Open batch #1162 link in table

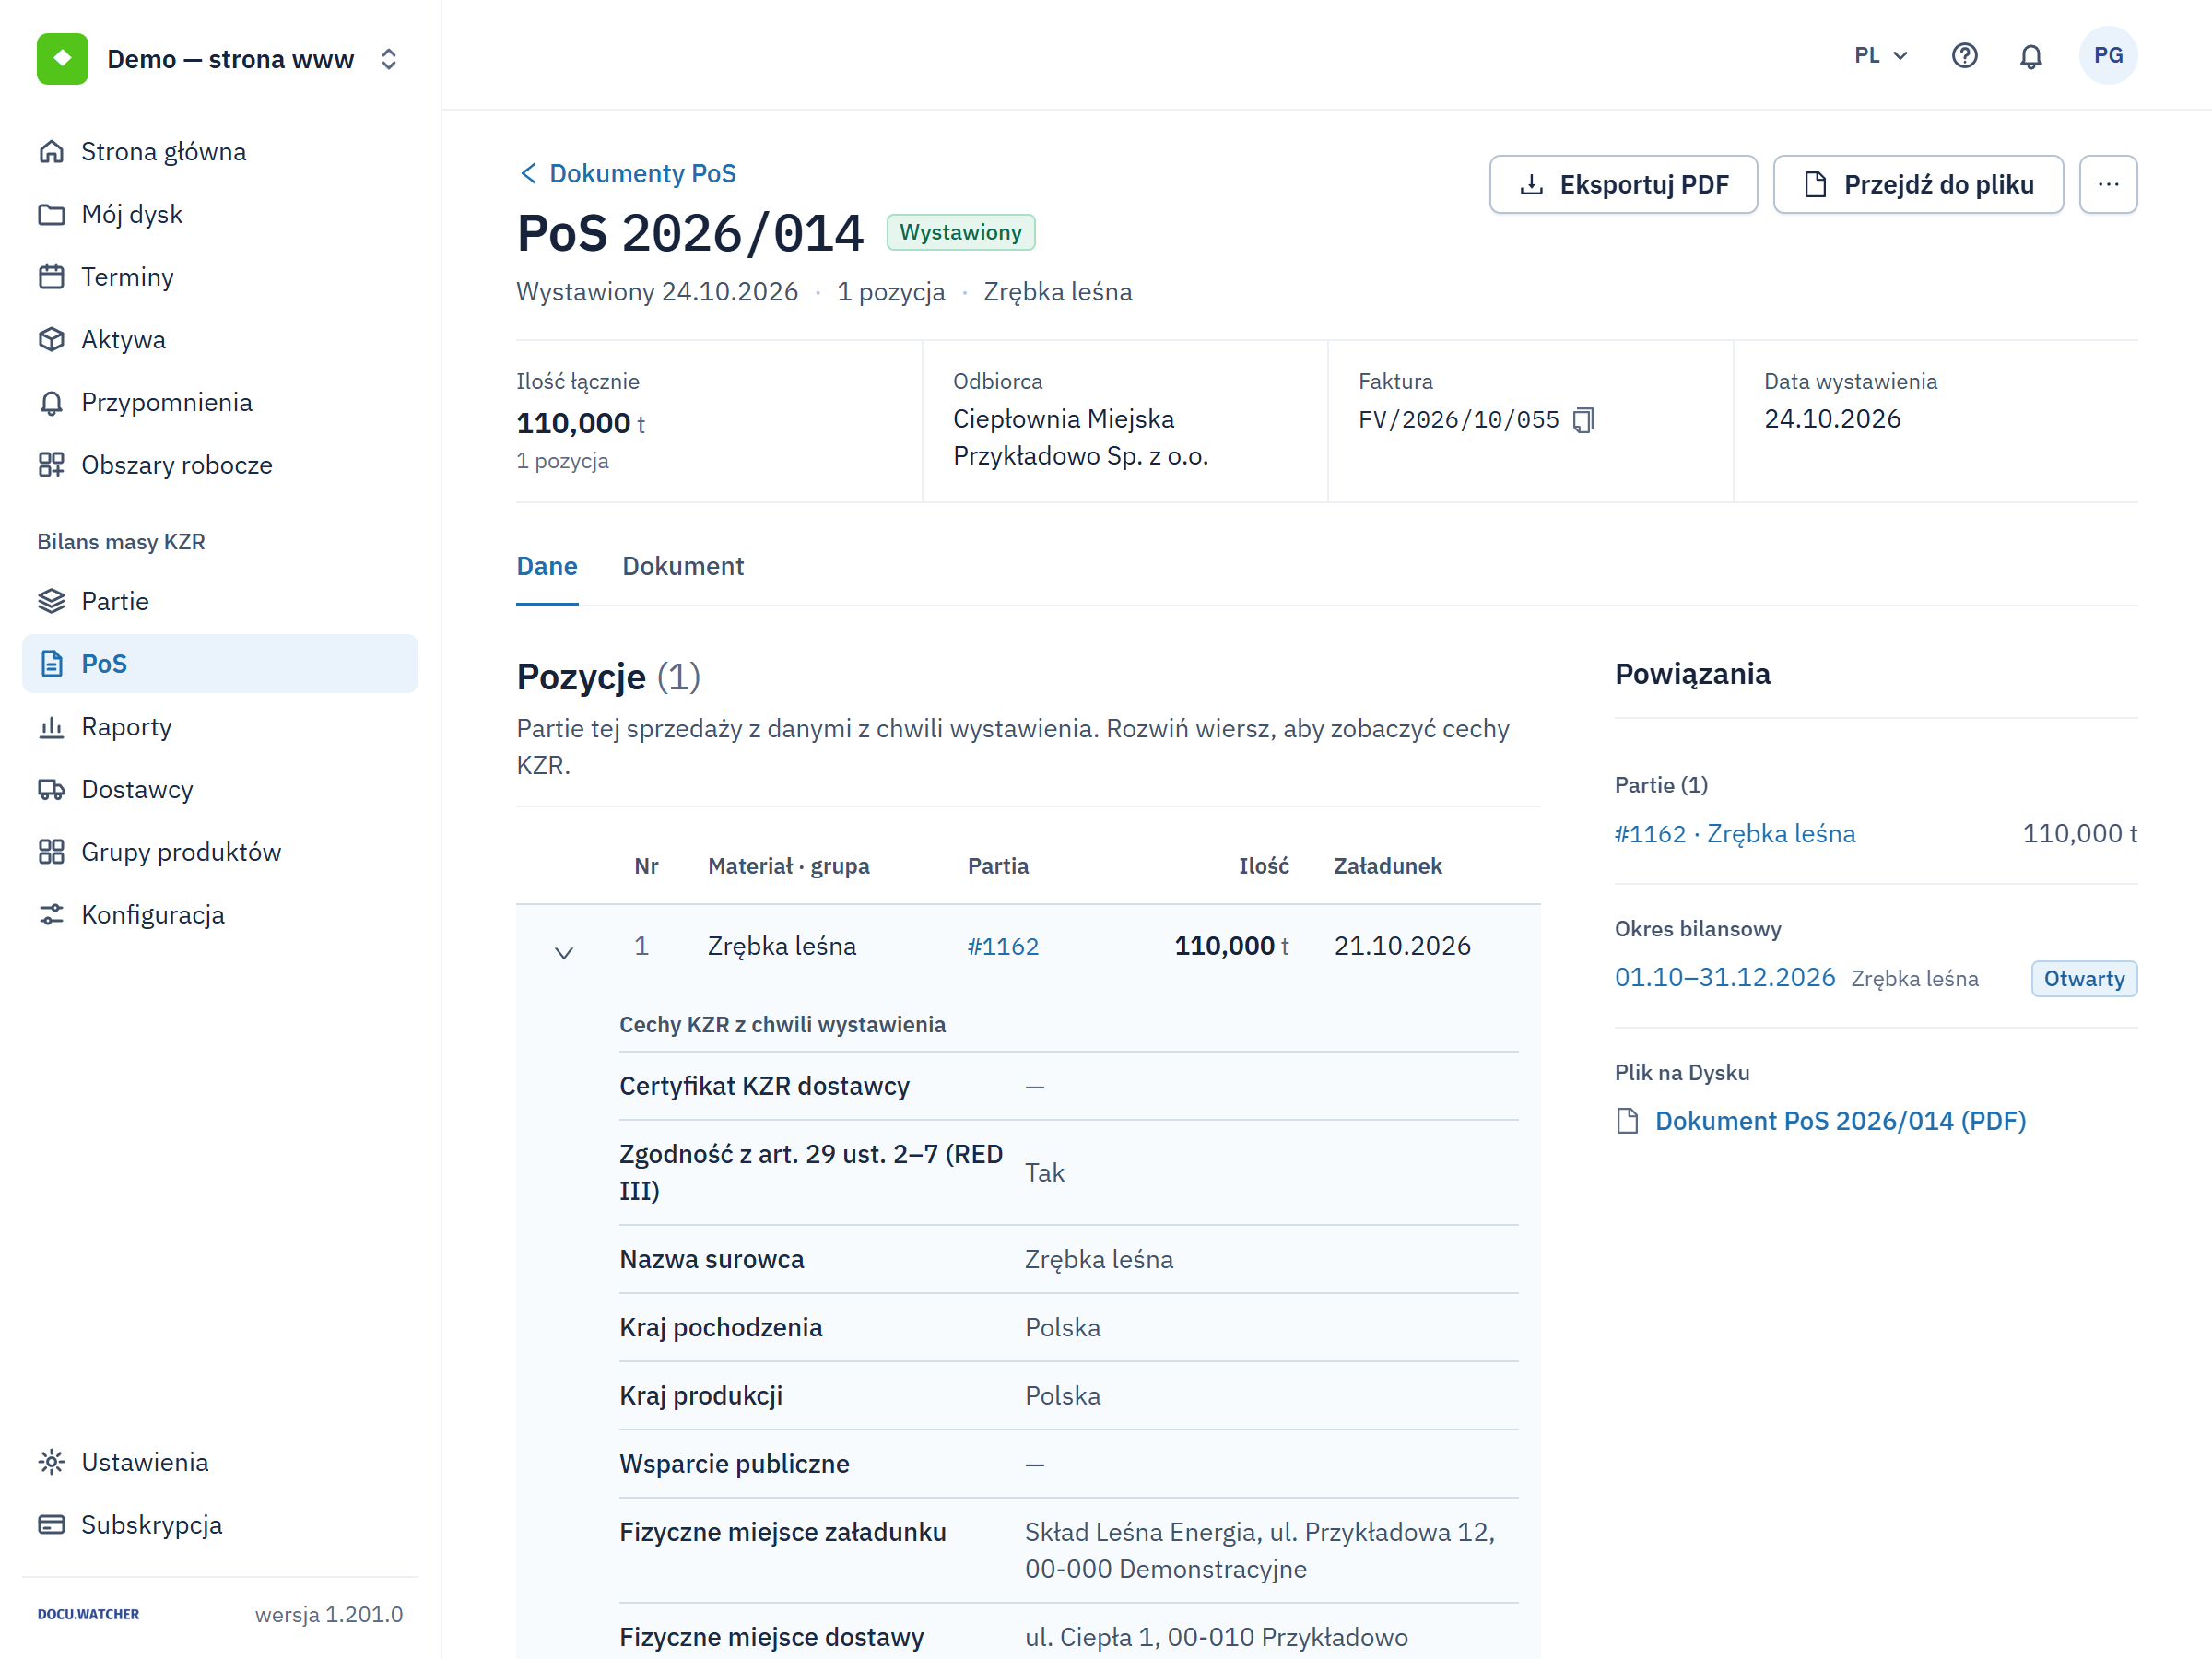click(x=1003, y=946)
